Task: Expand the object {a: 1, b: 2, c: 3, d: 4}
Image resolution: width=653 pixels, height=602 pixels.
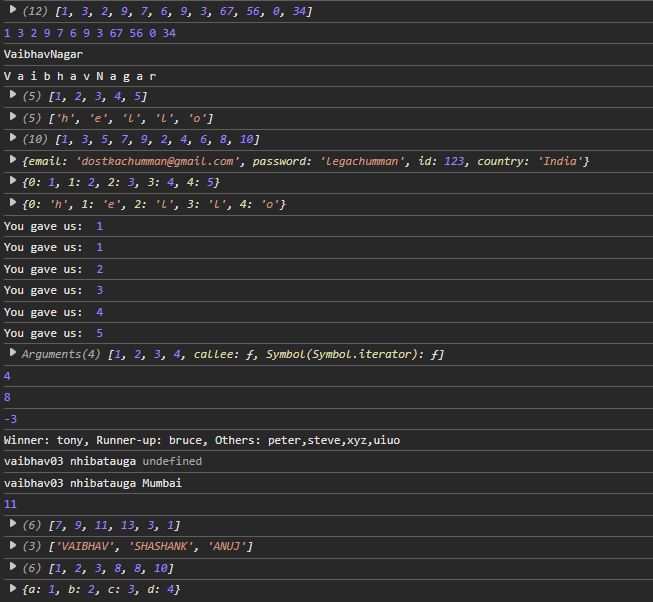Action: tap(13, 588)
